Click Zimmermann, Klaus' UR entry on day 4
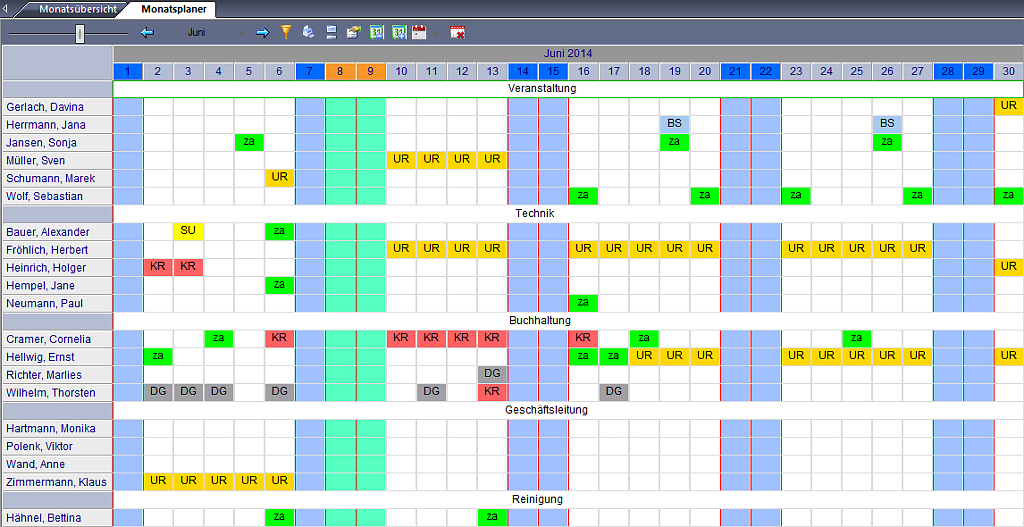The height and width of the screenshot is (527, 1024). 219,482
